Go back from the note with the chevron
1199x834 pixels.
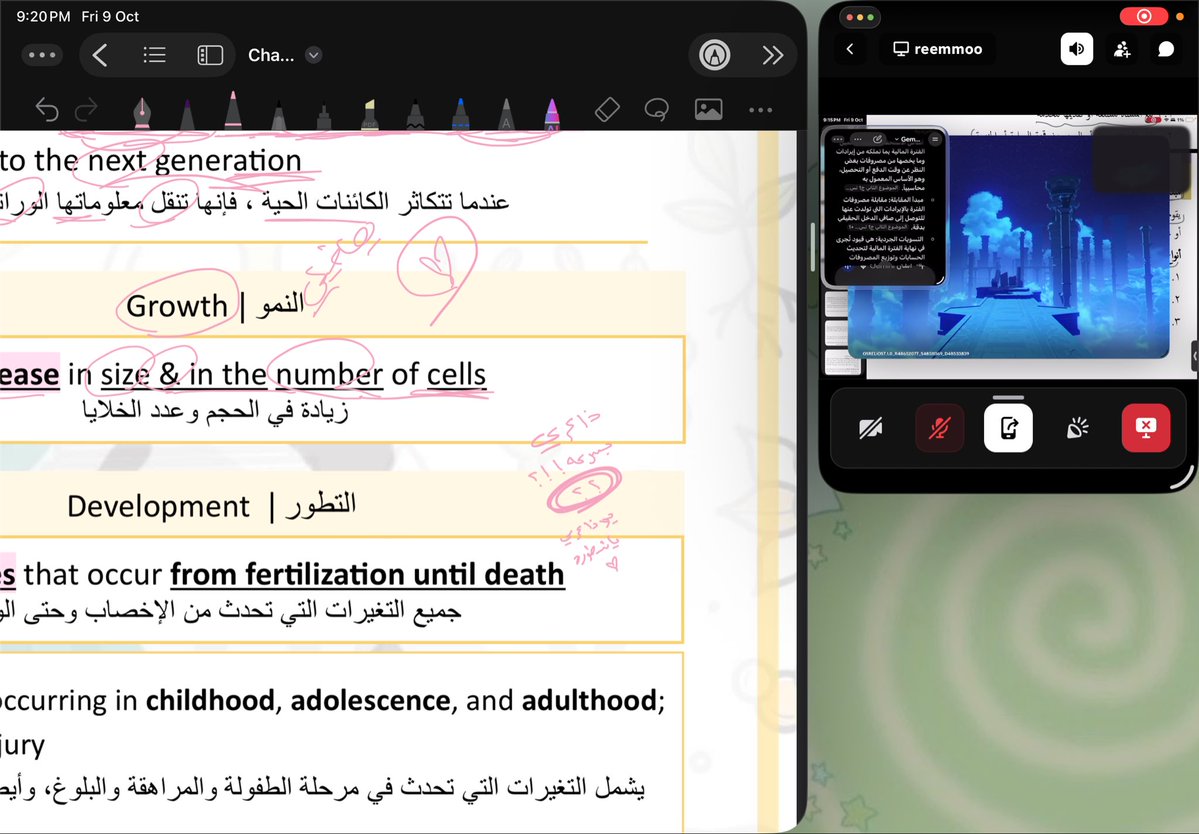tap(99, 55)
